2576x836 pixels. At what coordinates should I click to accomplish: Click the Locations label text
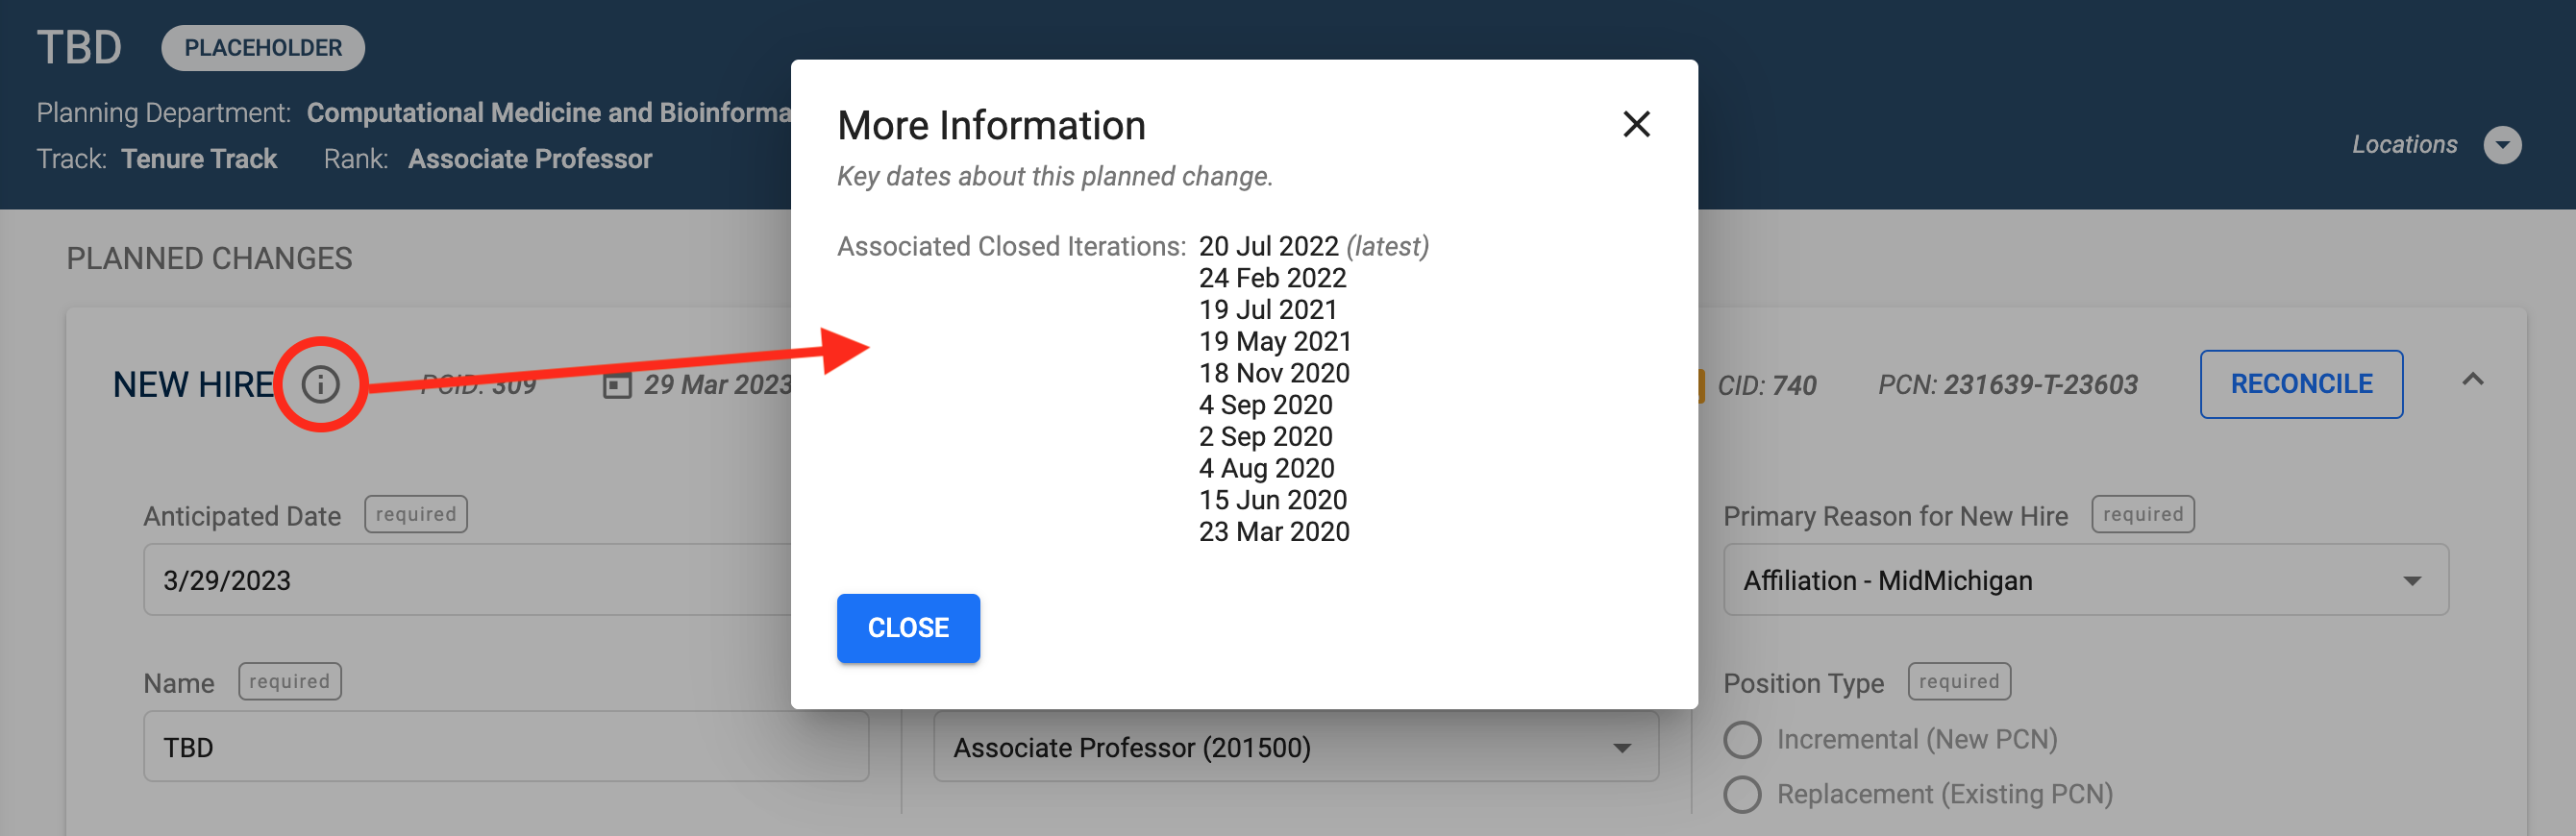click(2403, 145)
